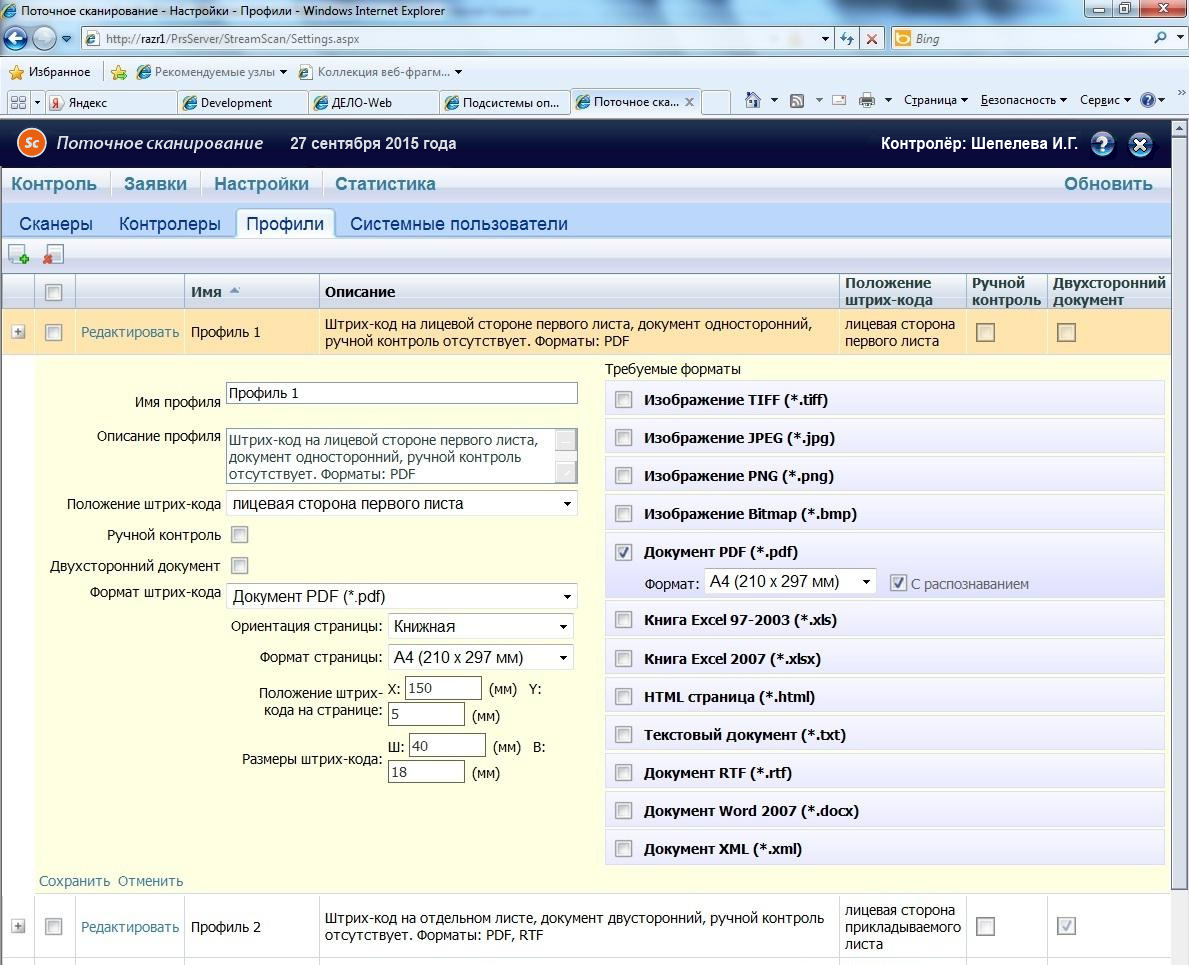The width and height of the screenshot is (1189, 965).
Task: Click the Refresh page icon in address bar
Action: click(846, 39)
